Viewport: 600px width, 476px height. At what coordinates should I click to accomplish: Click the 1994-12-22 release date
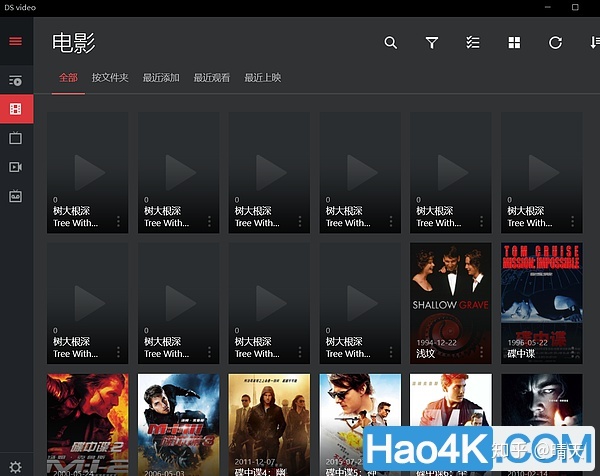437,342
